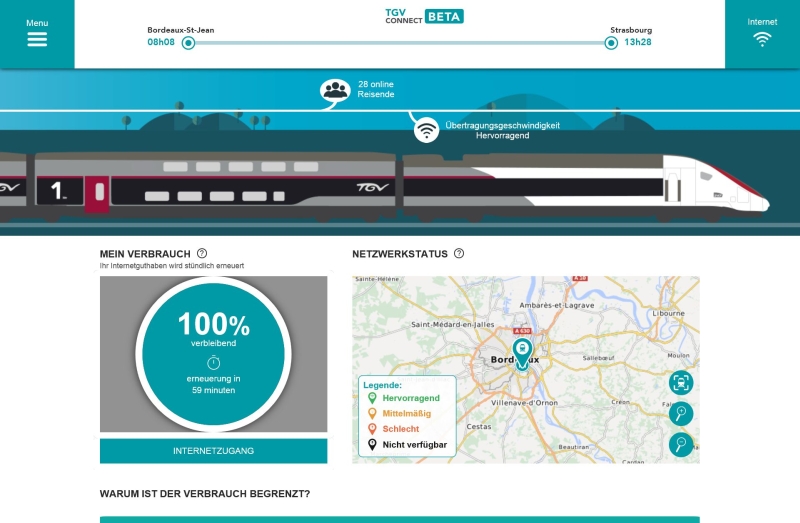Zoom out on the network map

tap(681, 444)
